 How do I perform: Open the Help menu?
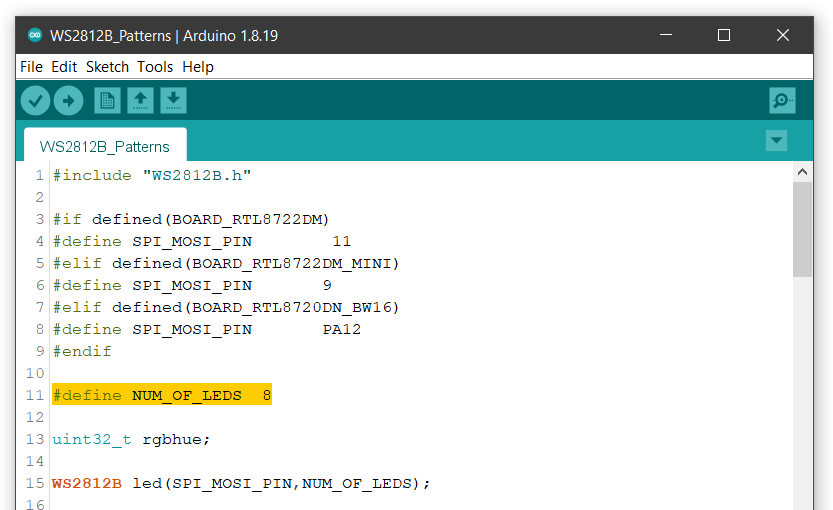[198, 67]
